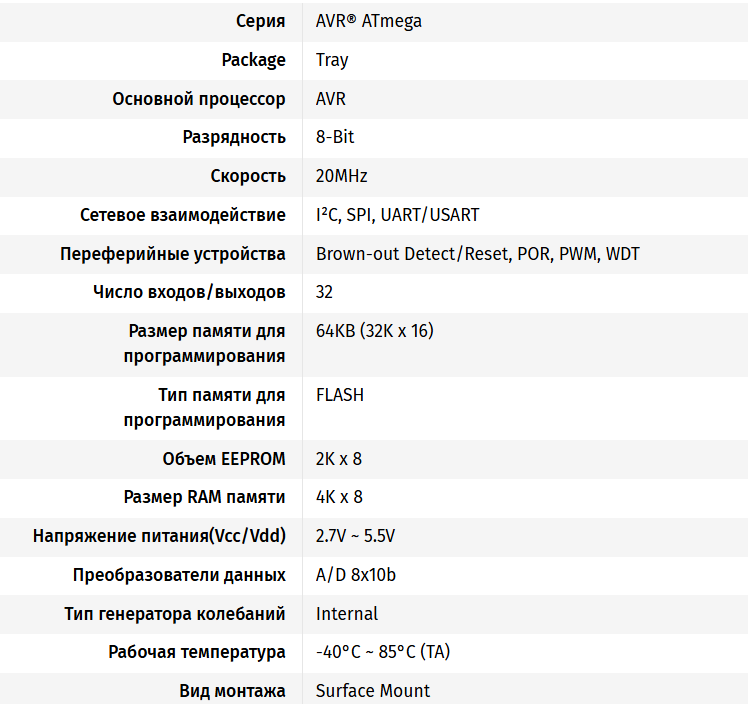Select the "Число входов/выходов" label
The height and width of the screenshot is (704, 748).
(189, 292)
